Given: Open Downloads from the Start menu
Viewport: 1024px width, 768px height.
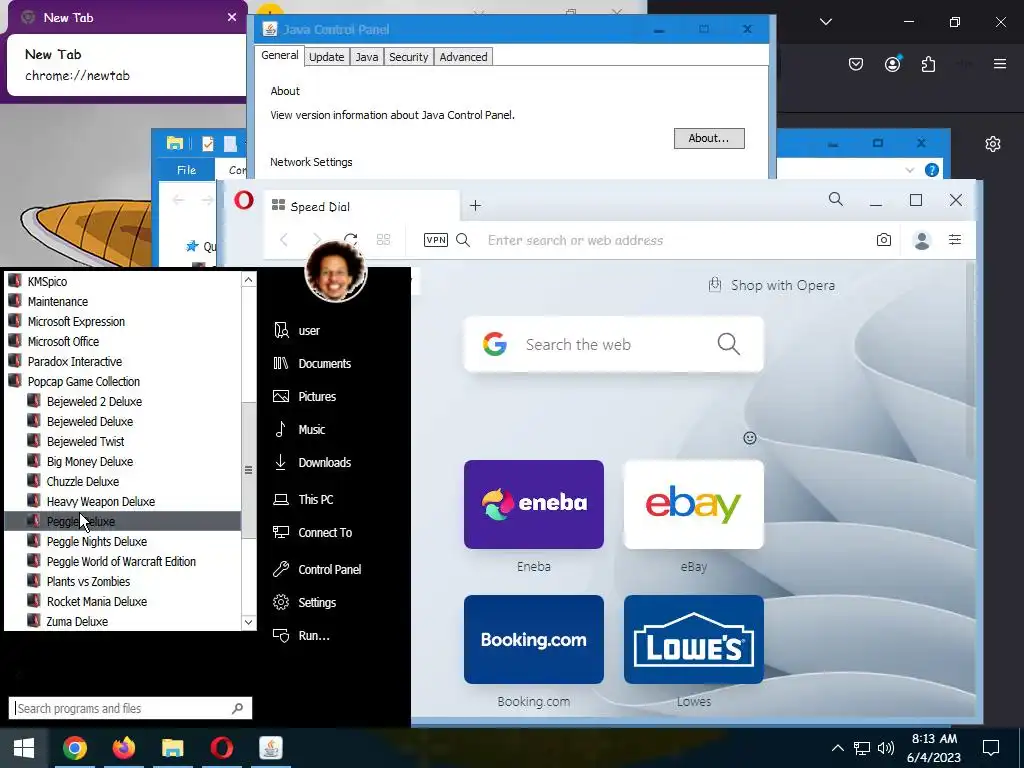Looking at the screenshot, I should (x=325, y=462).
